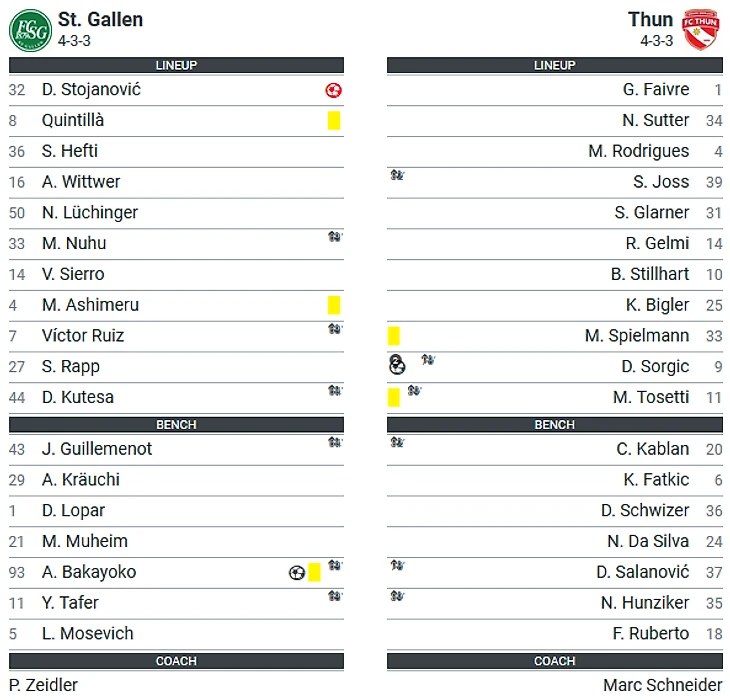Select the Thun BENCH header

tap(554, 424)
